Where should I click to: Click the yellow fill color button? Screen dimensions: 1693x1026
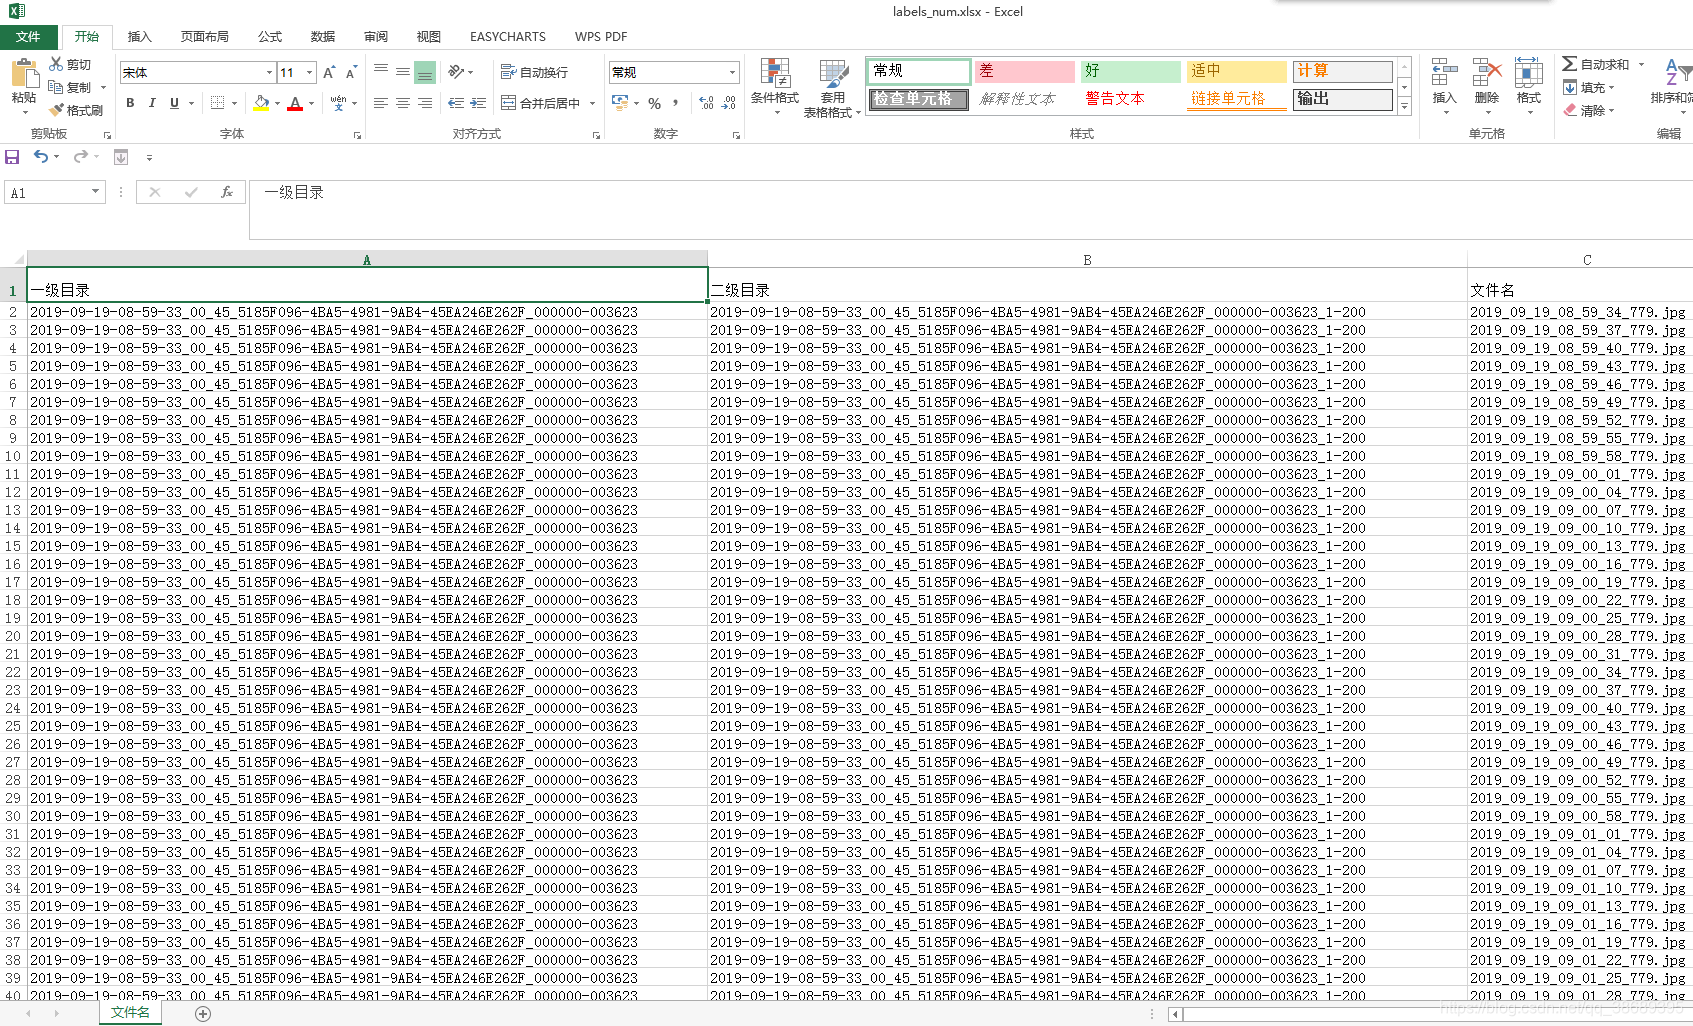pyautogui.click(x=261, y=103)
